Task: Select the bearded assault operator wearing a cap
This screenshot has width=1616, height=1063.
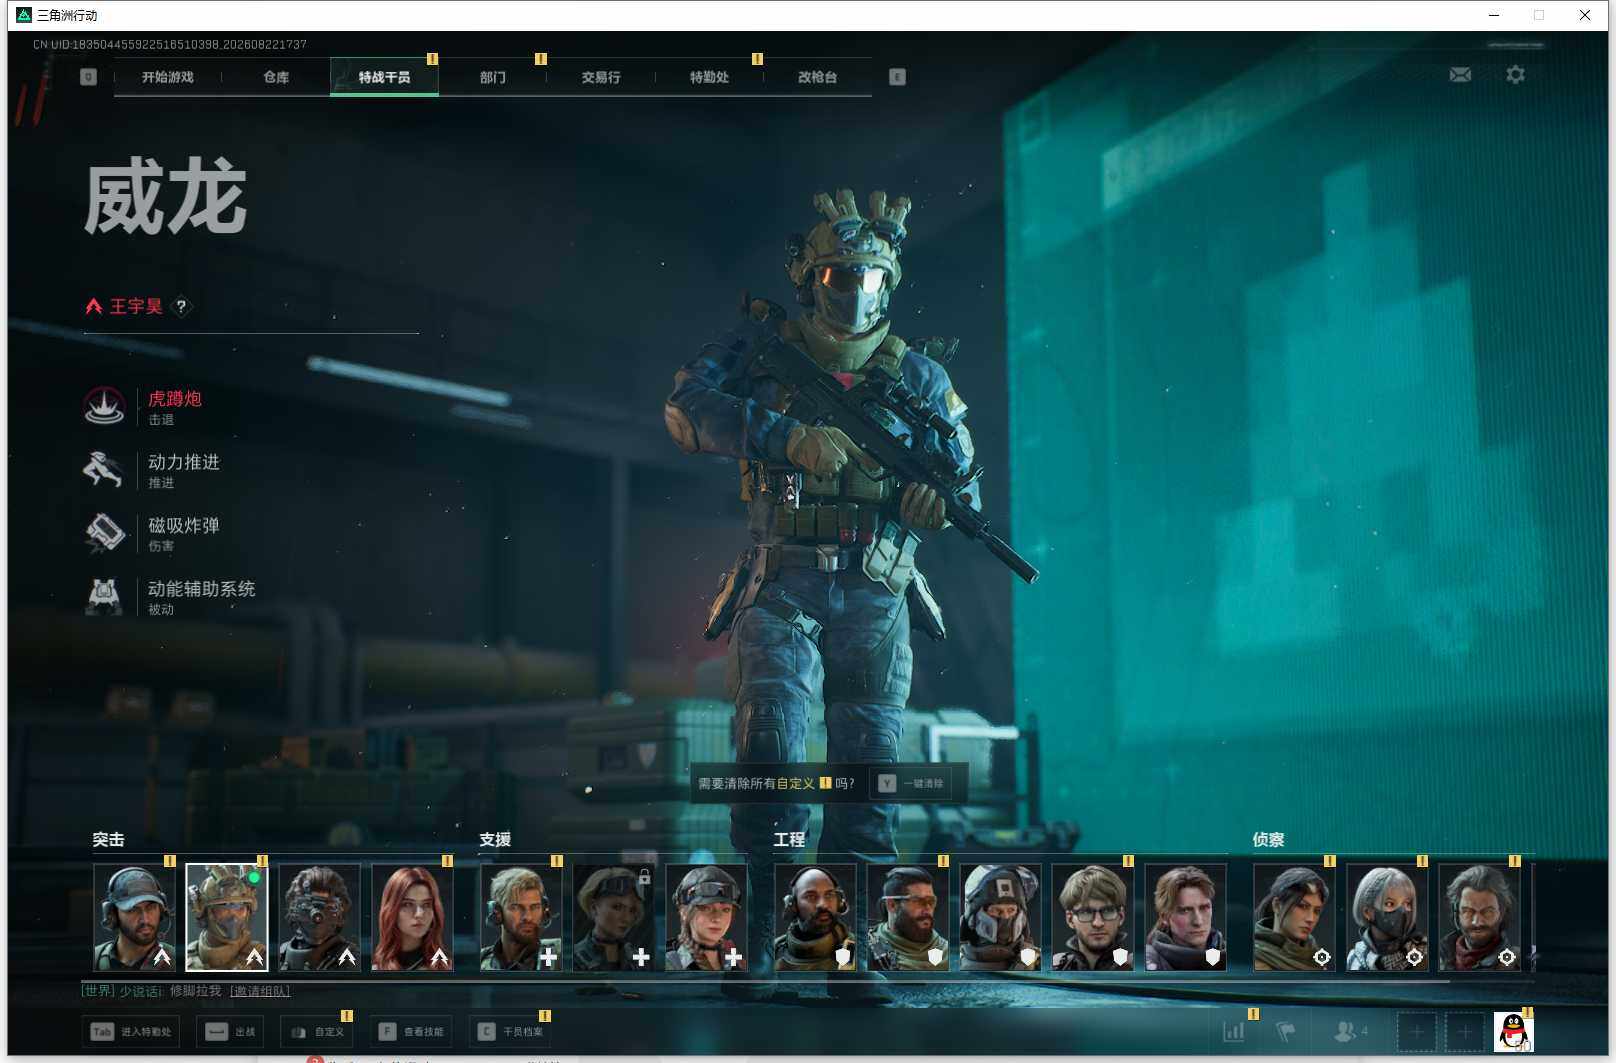Action: point(134,917)
